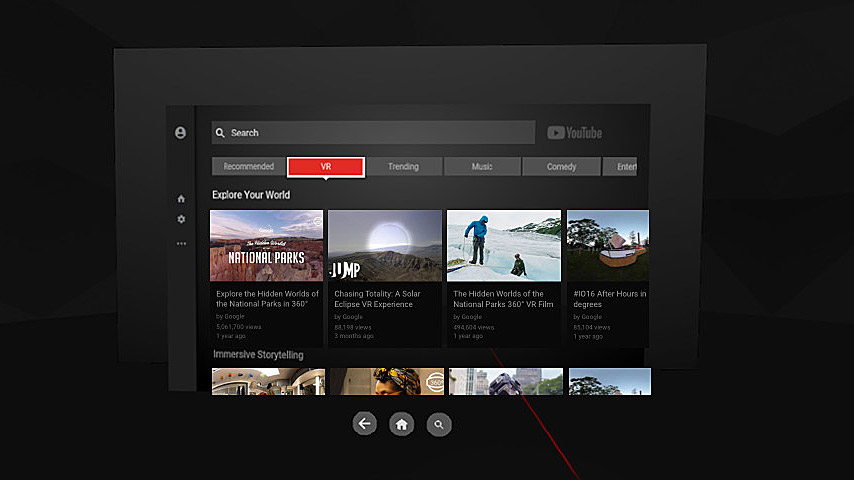Screen dimensions: 854x480
Task: Open 'Chasing Totality: A Solar Eclipse' title link
Action: 378,299
